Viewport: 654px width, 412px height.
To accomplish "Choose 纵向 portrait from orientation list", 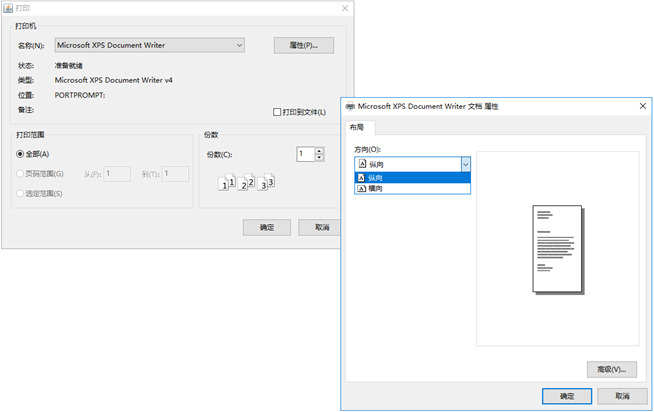I will tap(413, 178).
